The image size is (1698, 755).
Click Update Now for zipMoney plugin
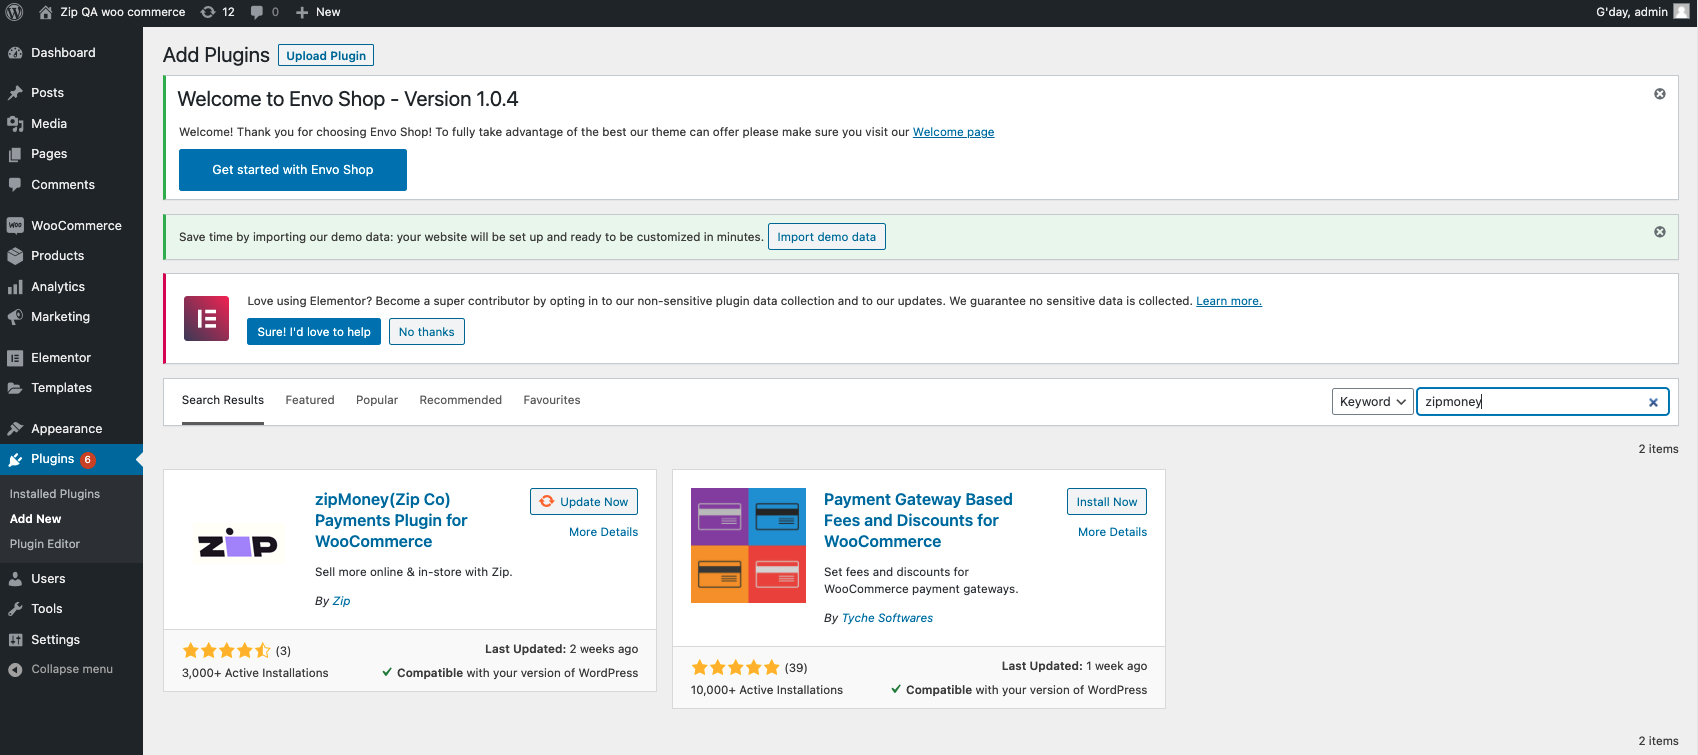584,502
